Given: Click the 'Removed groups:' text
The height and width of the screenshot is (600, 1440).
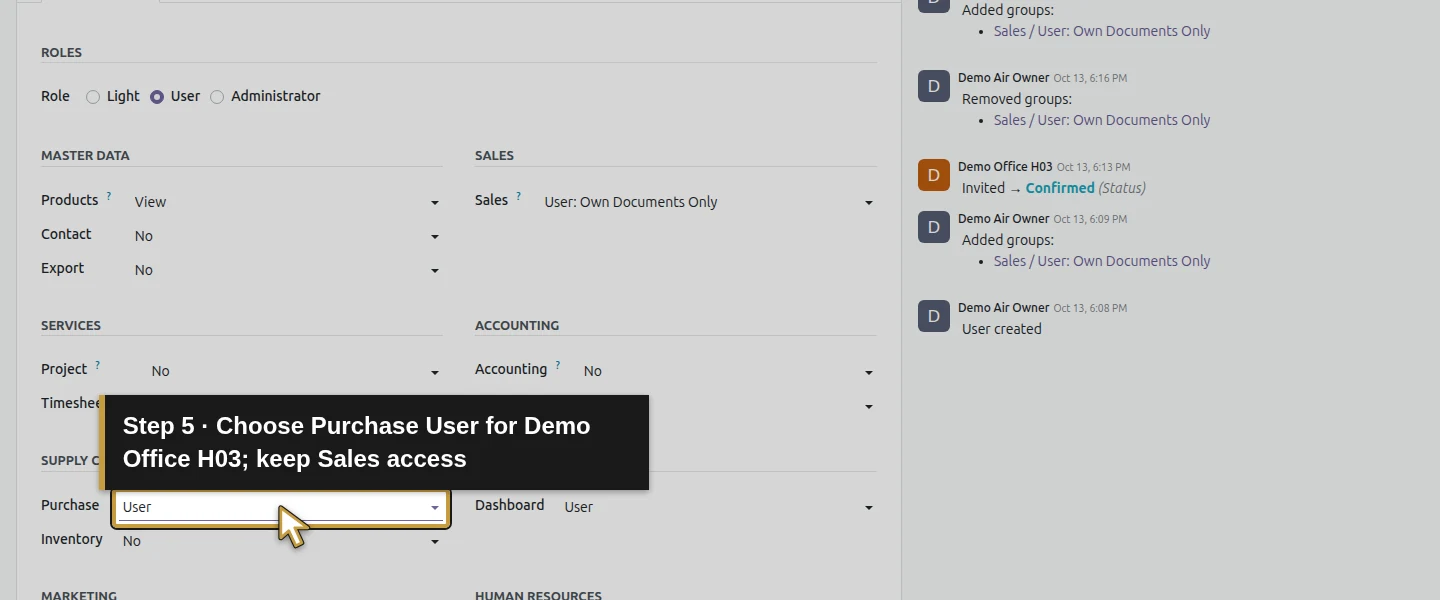Looking at the screenshot, I should [1017, 99].
